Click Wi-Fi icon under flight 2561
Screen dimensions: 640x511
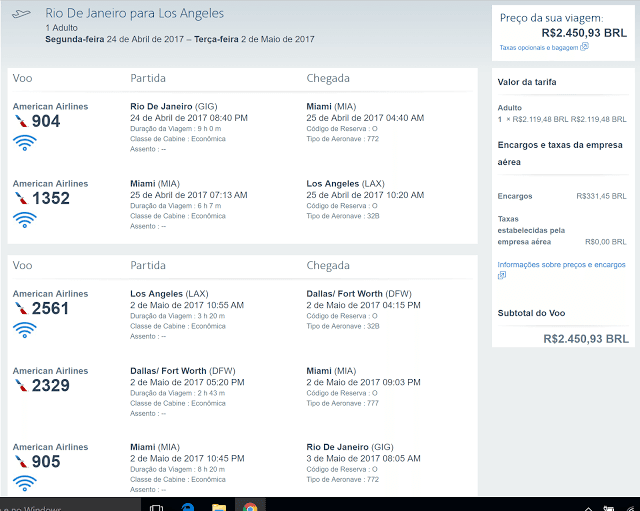24,330
